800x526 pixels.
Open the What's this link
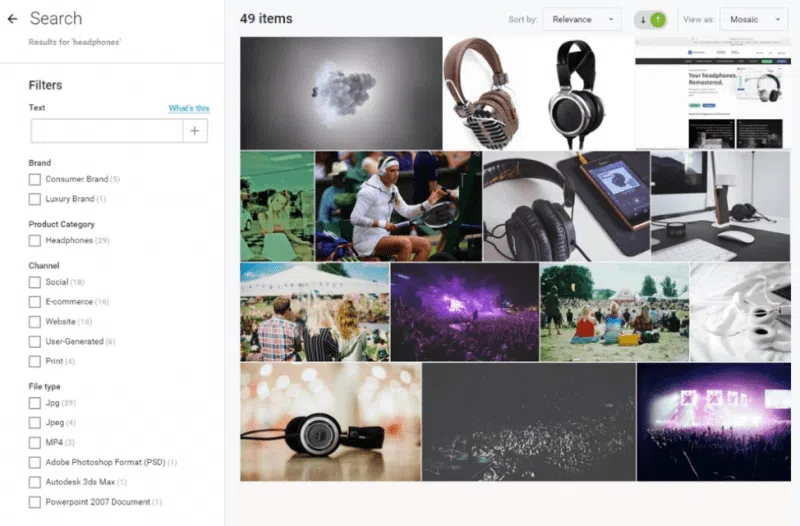pos(189,108)
